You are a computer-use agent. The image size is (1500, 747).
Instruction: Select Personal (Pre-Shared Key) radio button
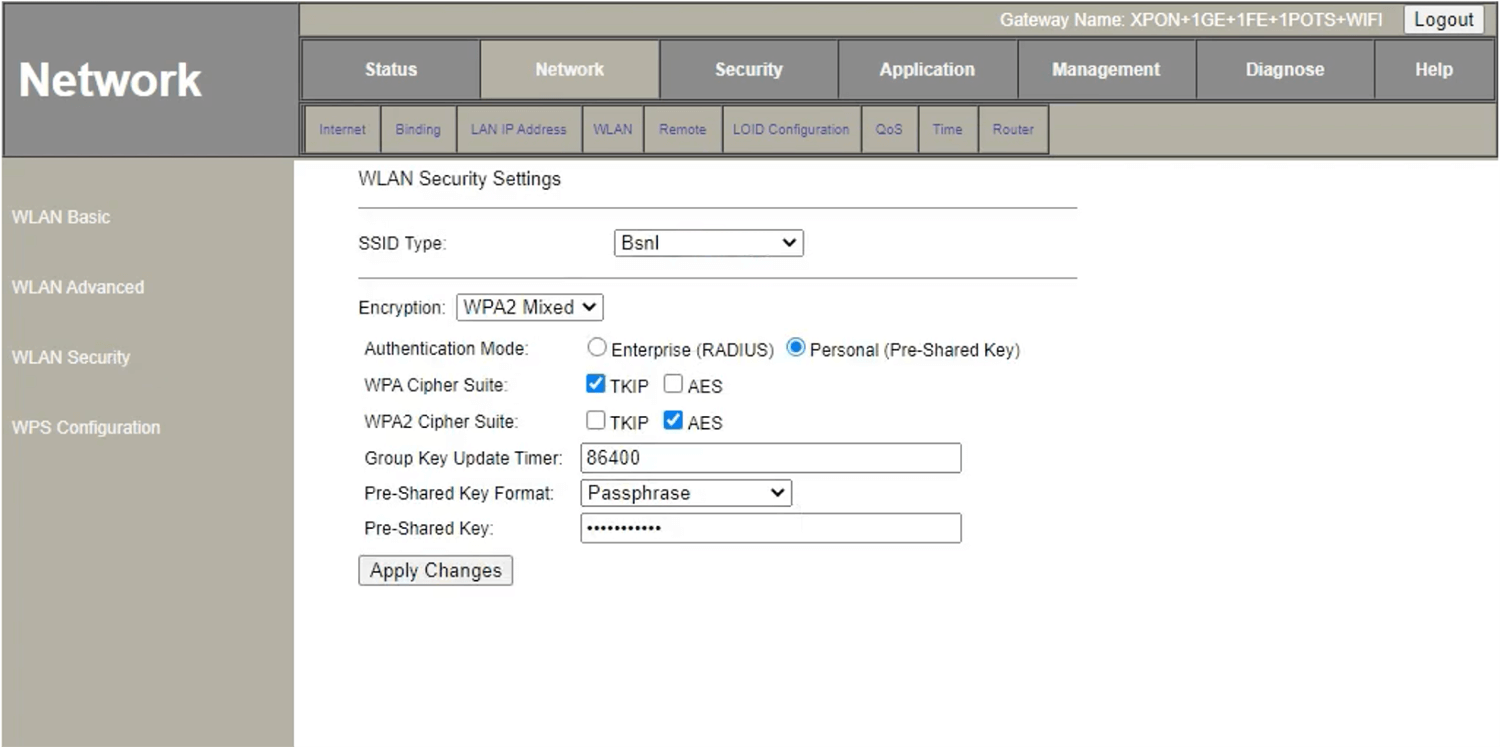tap(796, 349)
